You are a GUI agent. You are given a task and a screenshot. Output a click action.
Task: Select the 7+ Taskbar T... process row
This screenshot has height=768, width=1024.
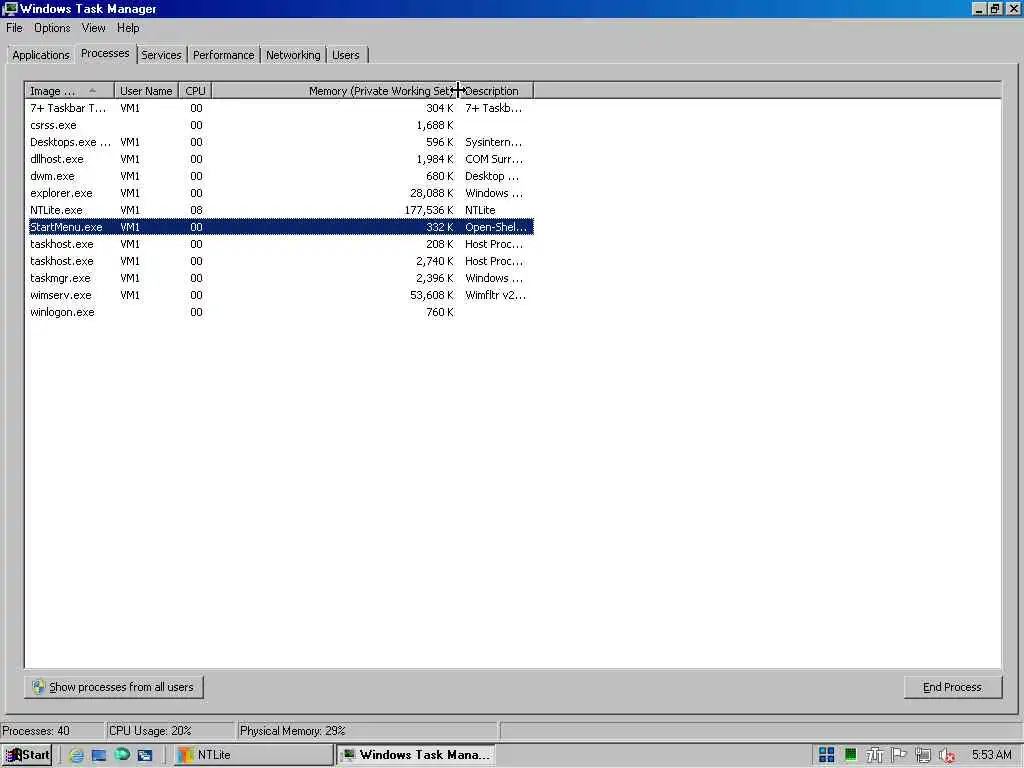click(280, 108)
